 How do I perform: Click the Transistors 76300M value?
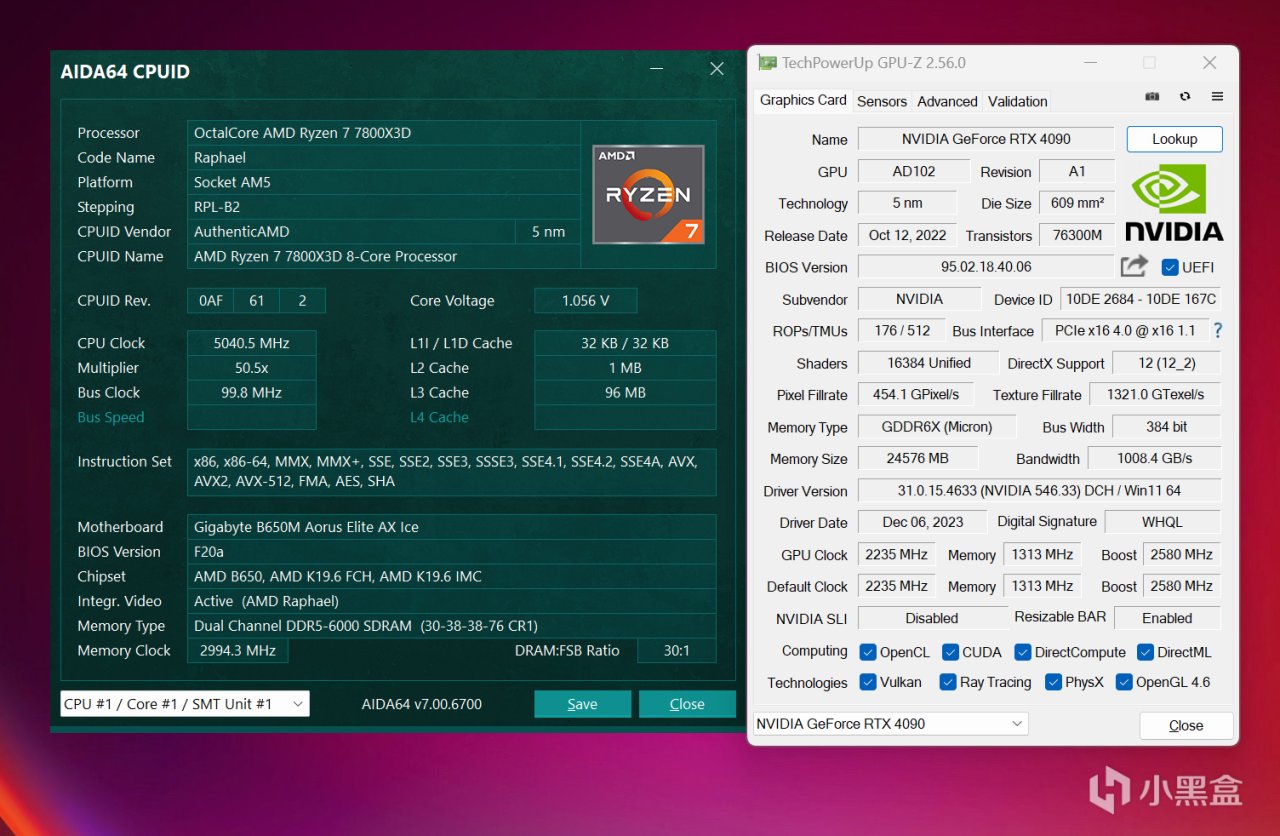tap(1077, 235)
